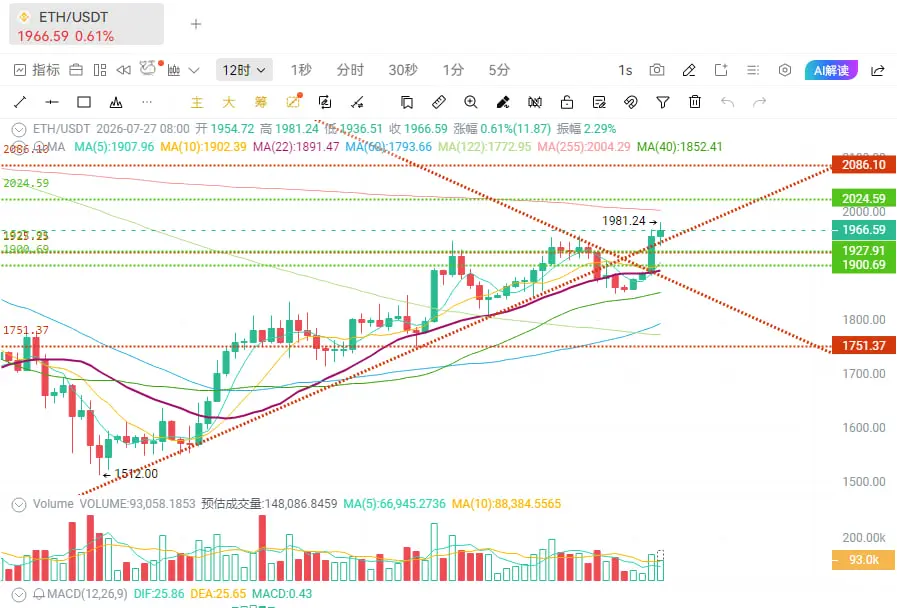Open the zoom-in magnifier tool
897x608 pixels.
(x=471, y=102)
